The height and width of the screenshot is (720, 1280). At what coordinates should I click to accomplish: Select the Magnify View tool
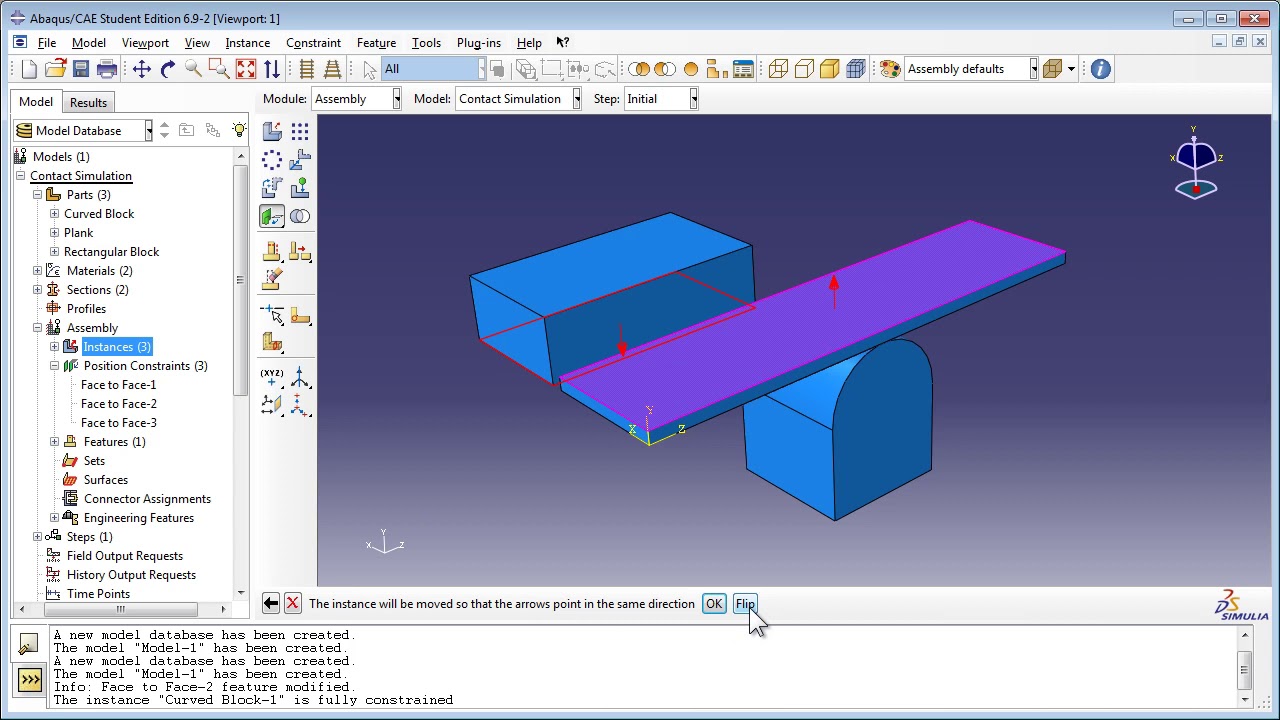193,69
